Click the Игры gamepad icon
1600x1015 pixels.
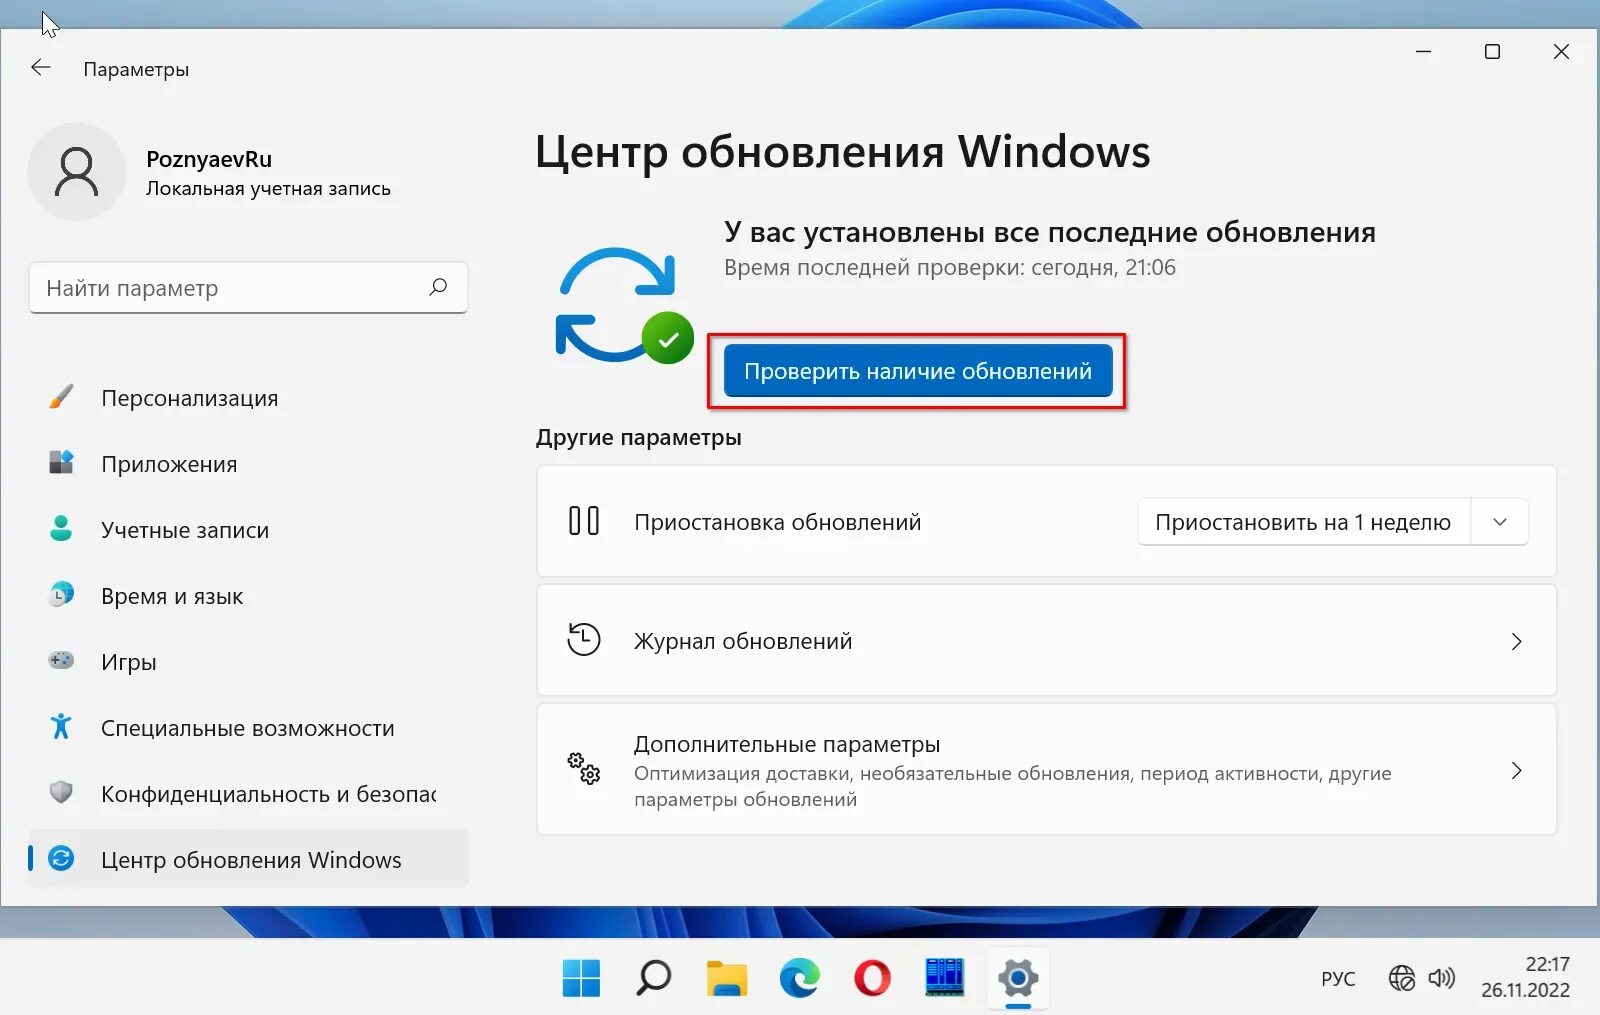[x=61, y=661]
